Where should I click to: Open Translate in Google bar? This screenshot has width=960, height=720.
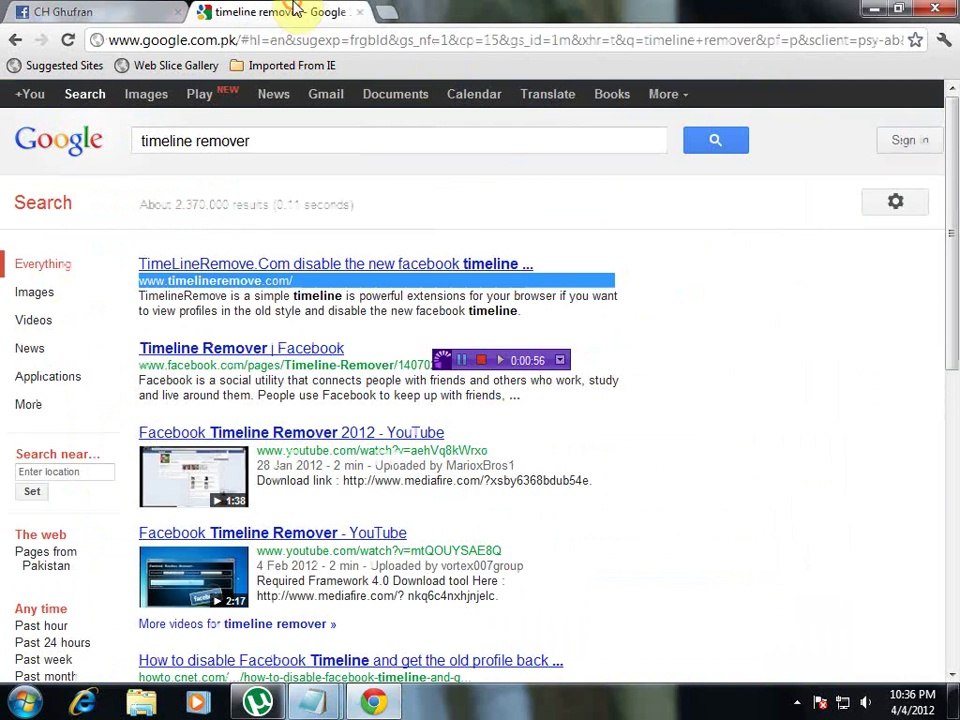pyautogui.click(x=547, y=94)
